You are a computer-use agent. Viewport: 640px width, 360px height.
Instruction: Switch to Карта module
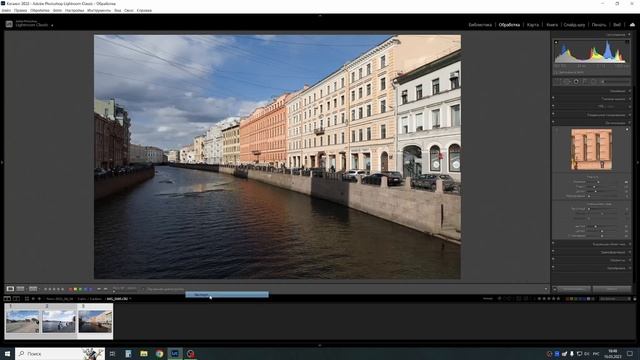[x=533, y=25]
